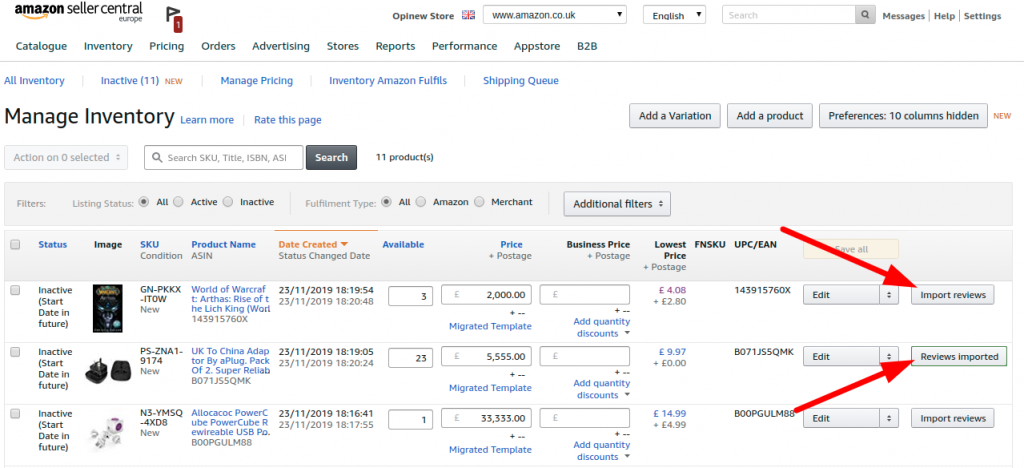The width and height of the screenshot is (1024, 468).
Task: Go to Manage Pricing tab
Action: pyautogui.click(x=257, y=81)
